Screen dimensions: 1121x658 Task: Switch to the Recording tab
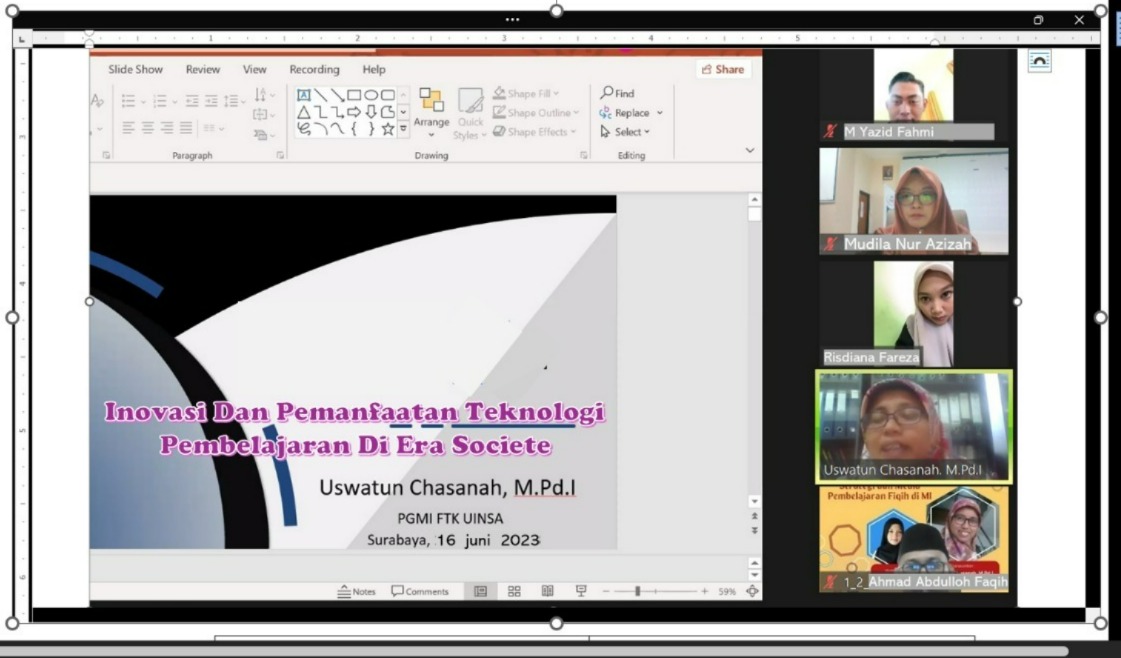pyautogui.click(x=314, y=70)
